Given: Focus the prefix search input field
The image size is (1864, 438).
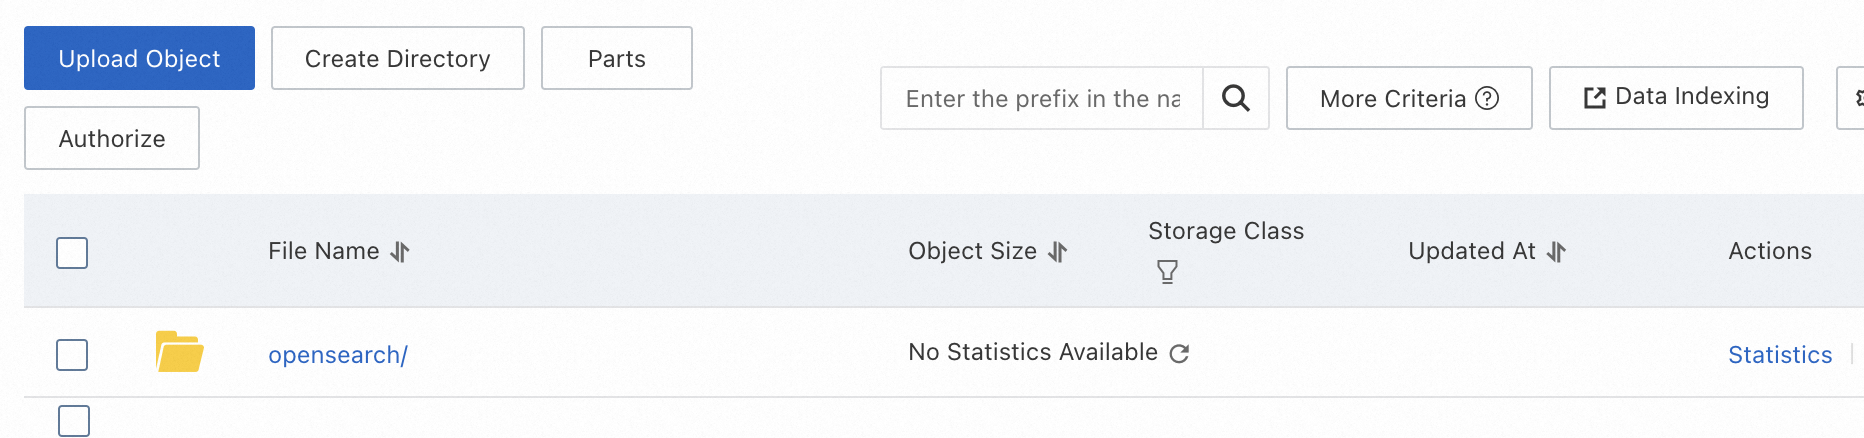Looking at the screenshot, I should tap(1042, 99).
